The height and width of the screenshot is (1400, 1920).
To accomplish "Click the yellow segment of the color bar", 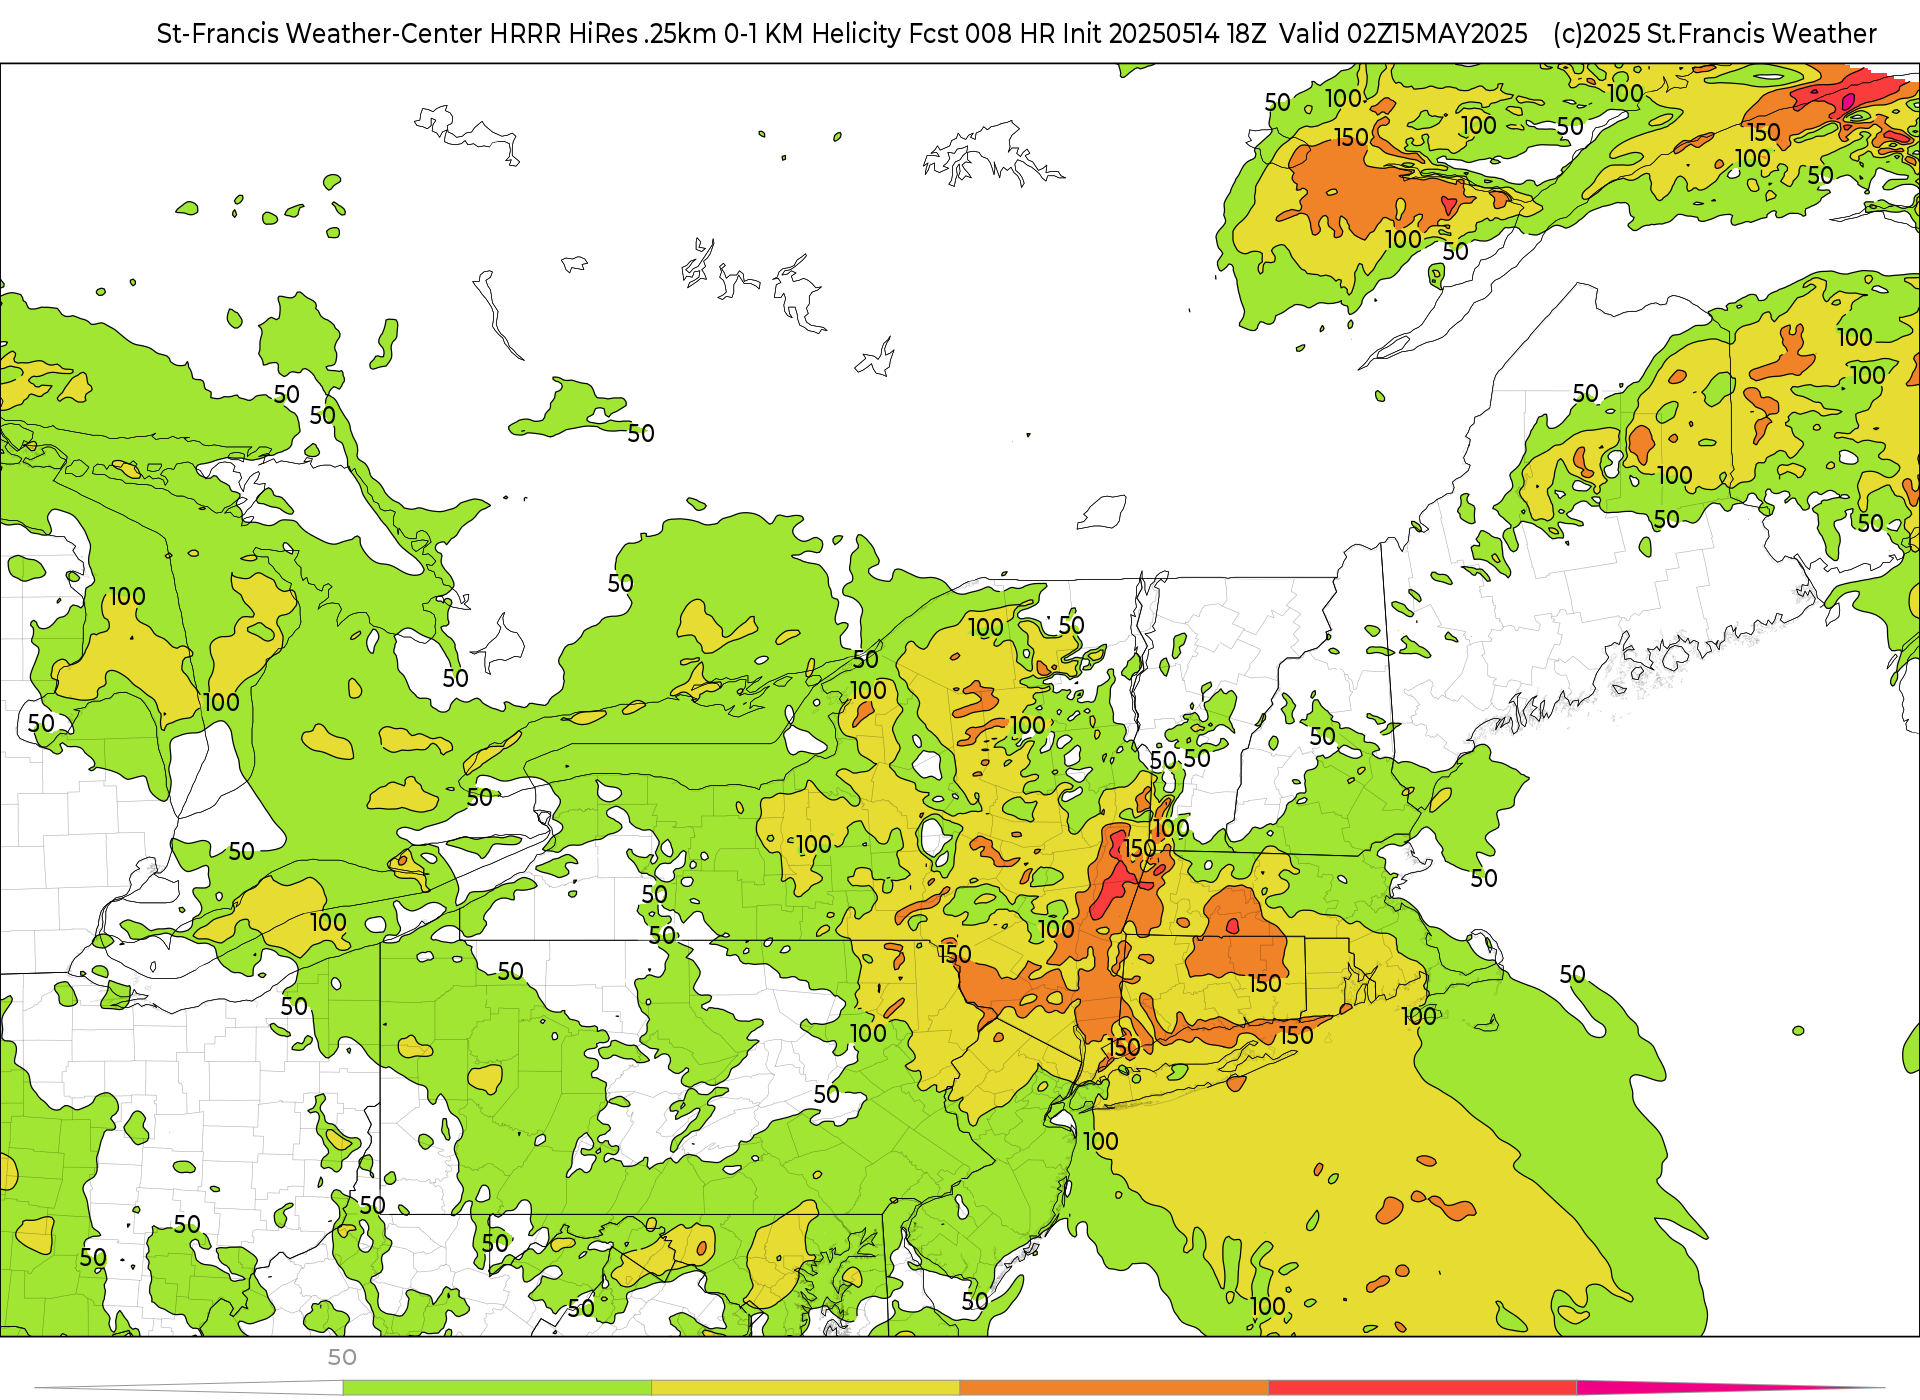I will pyautogui.click(x=805, y=1388).
